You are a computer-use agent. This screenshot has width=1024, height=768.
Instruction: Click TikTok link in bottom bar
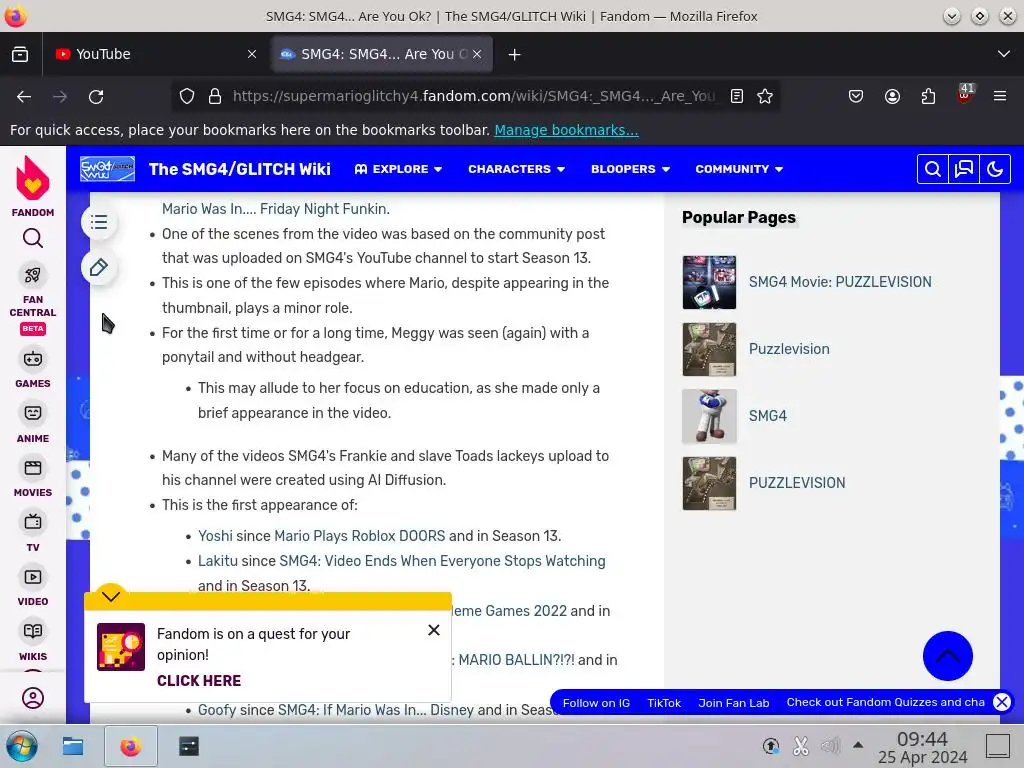point(664,703)
